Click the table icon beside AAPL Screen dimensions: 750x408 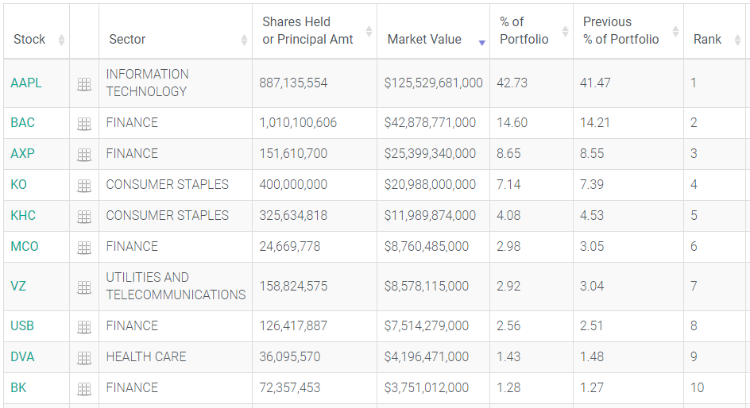tap(84, 84)
